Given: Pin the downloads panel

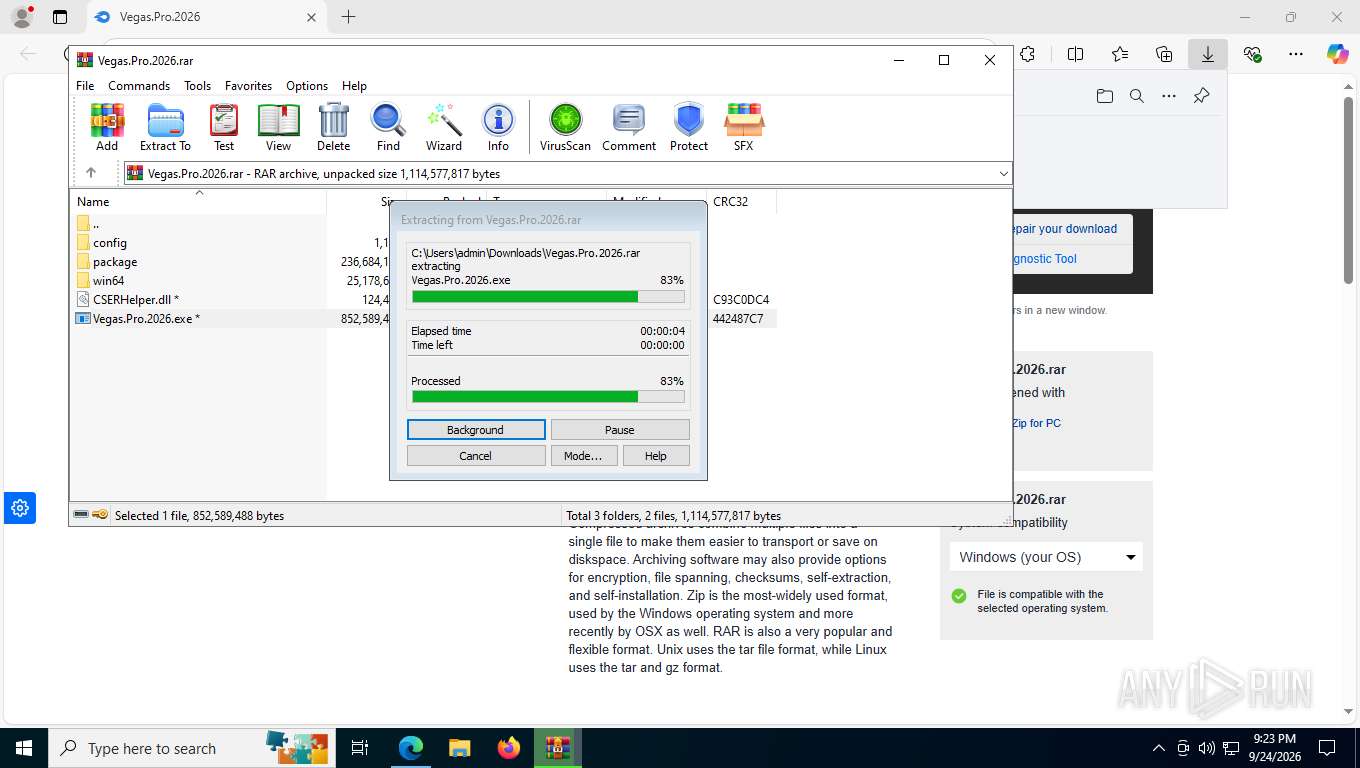Looking at the screenshot, I should 1201,96.
